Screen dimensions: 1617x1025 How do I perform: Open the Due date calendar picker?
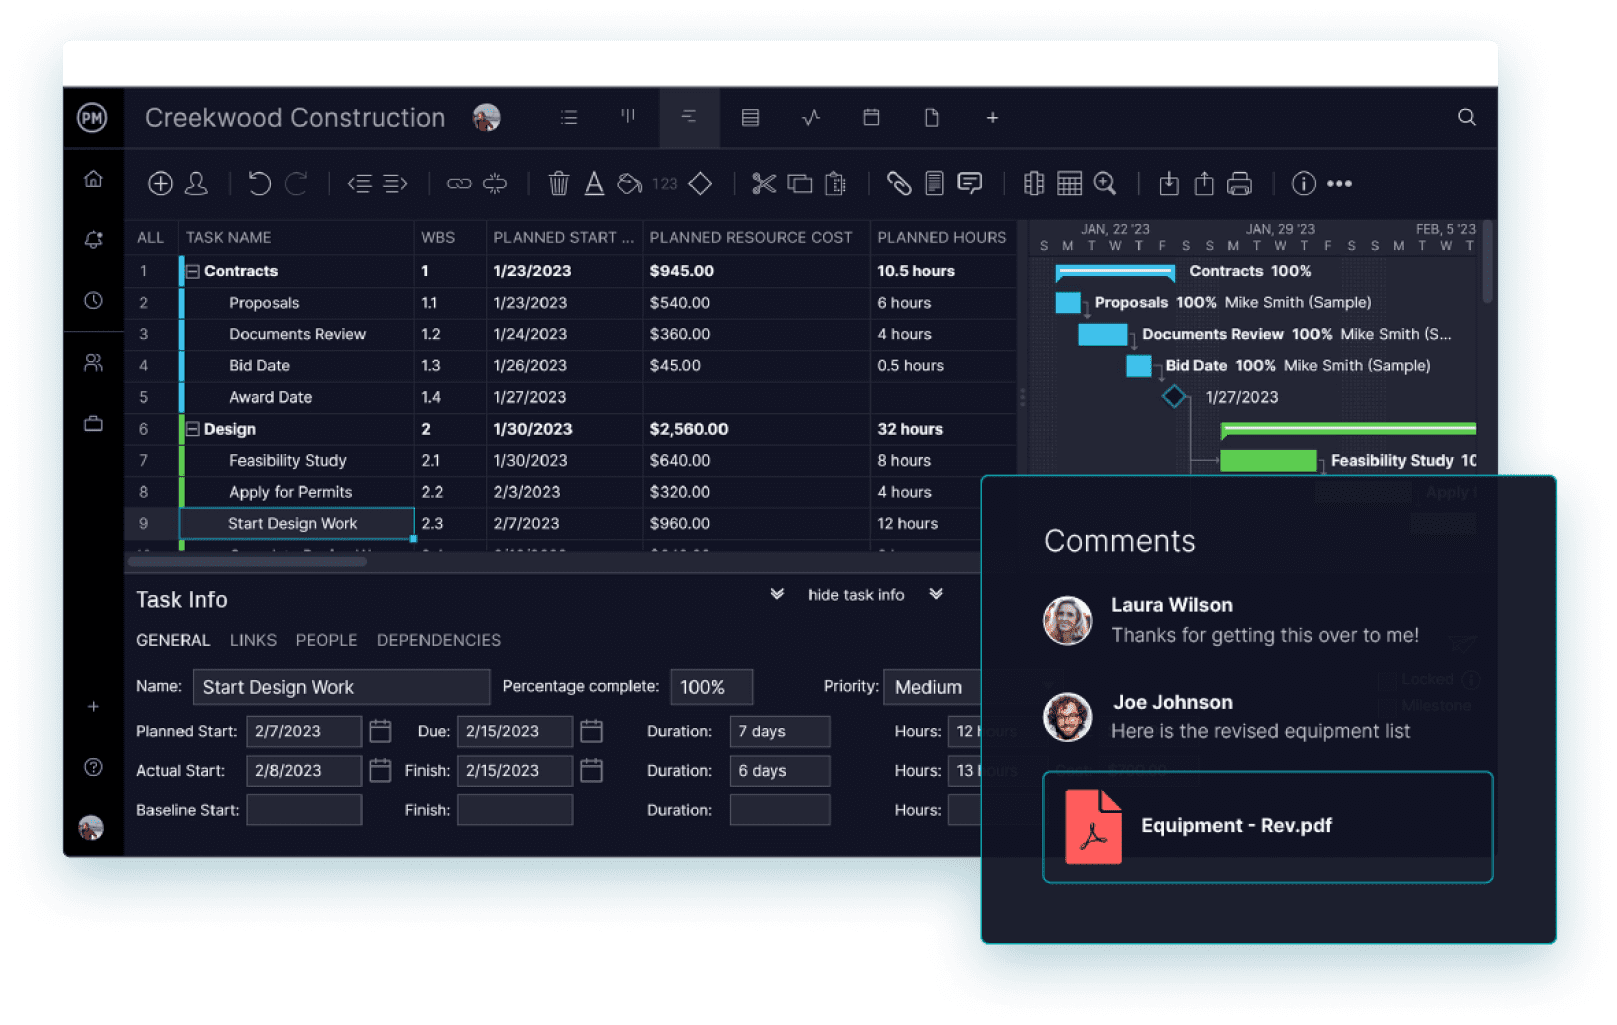[592, 731]
